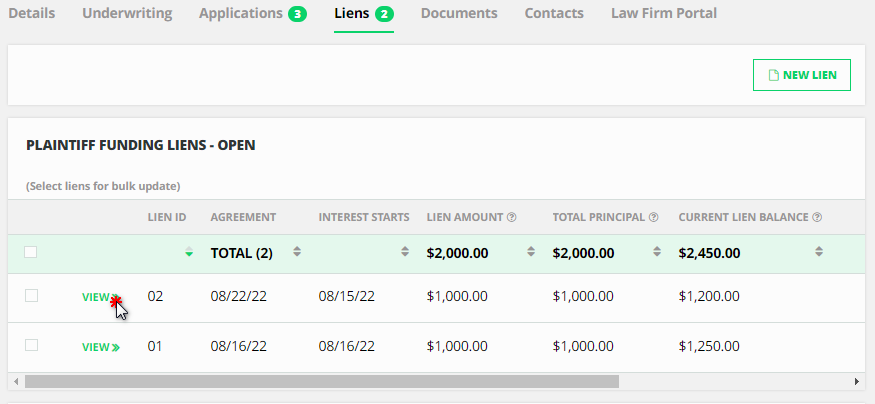Click the New Lien button
The height and width of the screenshot is (404, 875).
click(801, 75)
